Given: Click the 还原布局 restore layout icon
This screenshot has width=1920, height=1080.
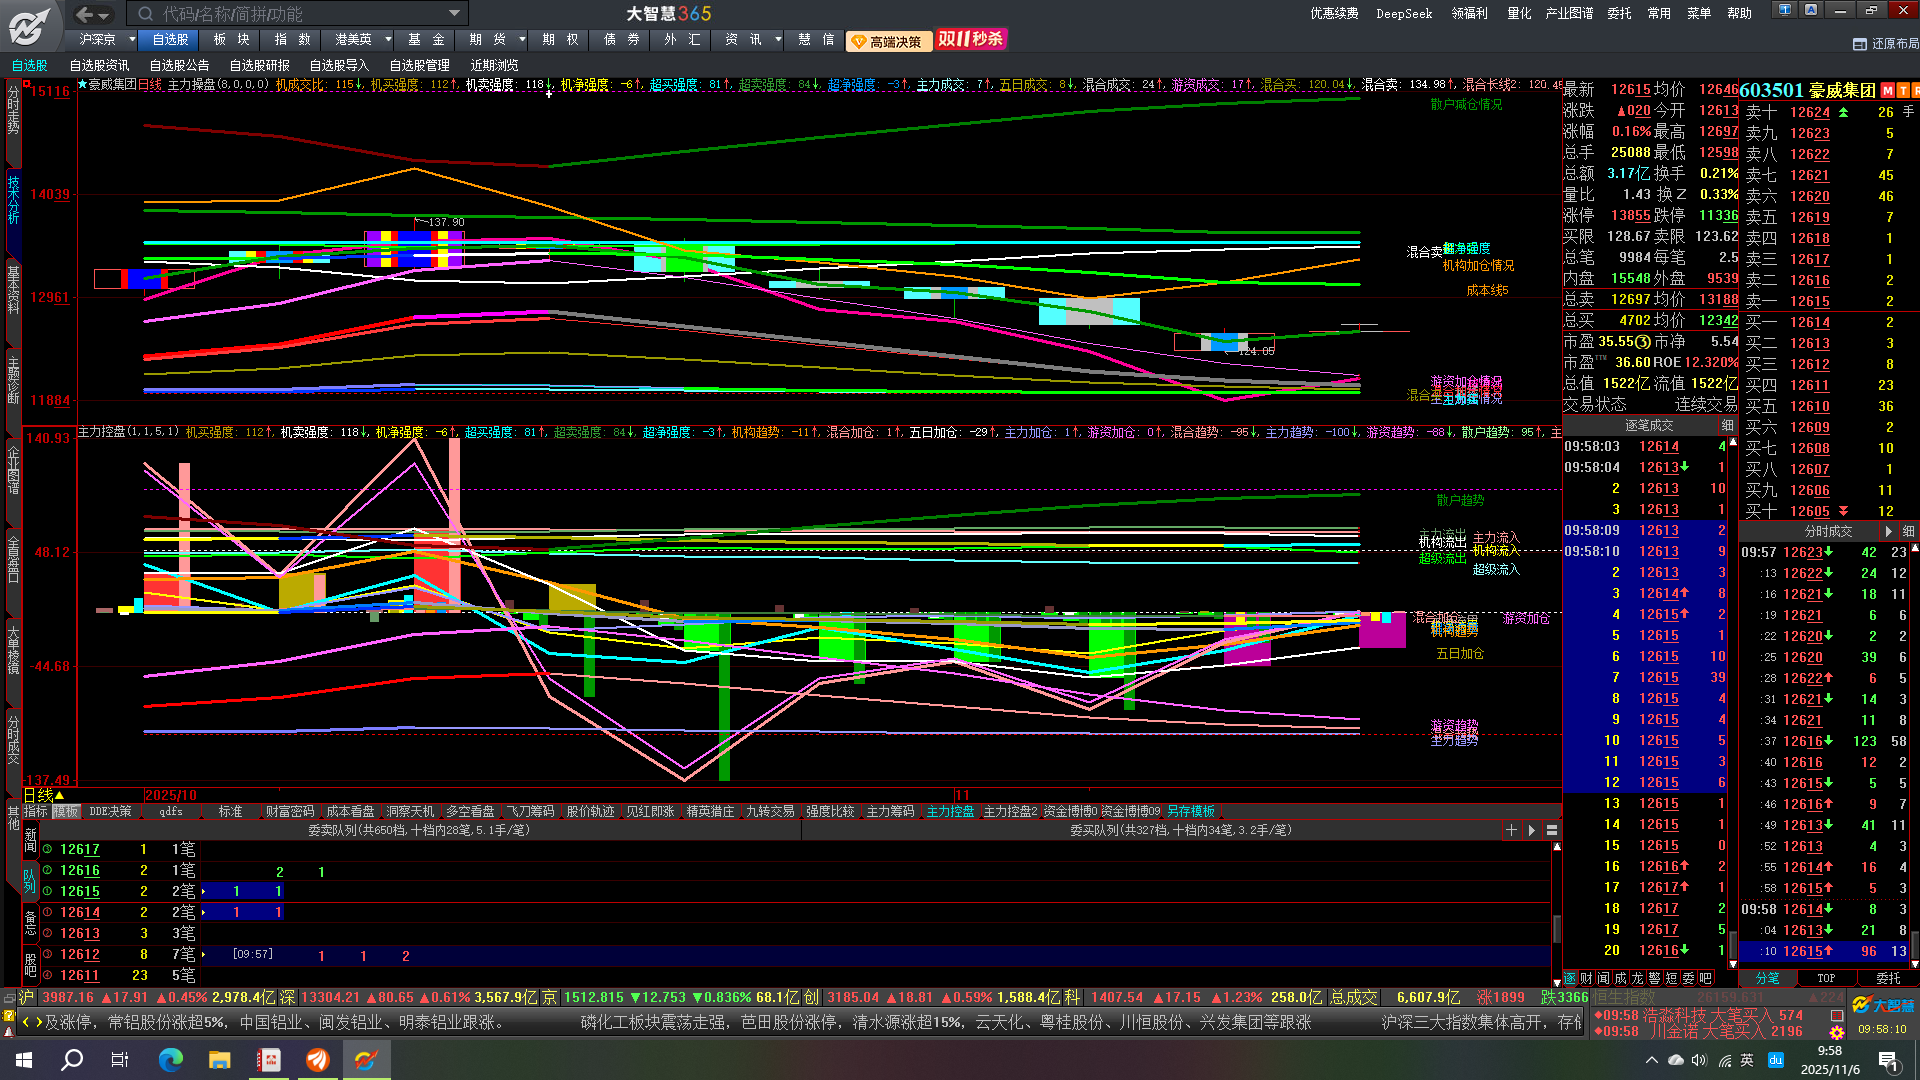Looking at the screenshot, I should pyautogui.click(x=1860, y=44).
